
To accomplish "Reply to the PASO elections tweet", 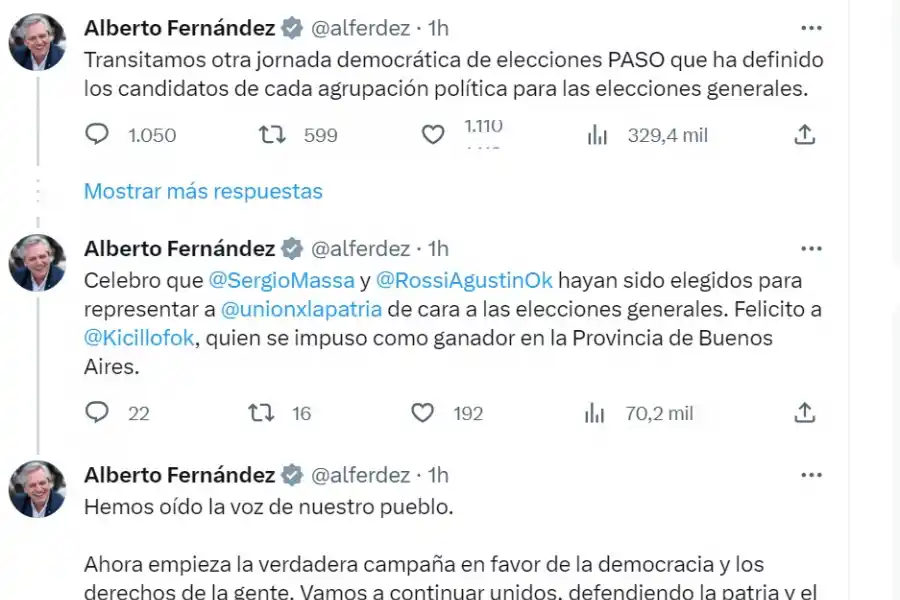I will (x=97, y=135).
